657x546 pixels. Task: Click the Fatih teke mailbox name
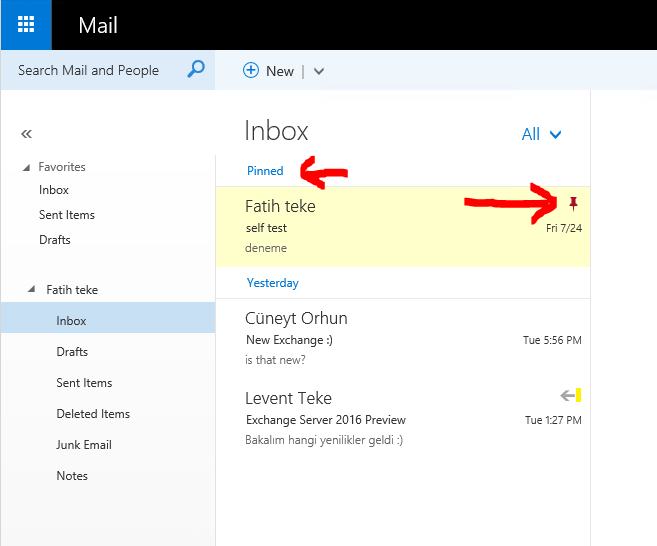pyautogui.click(x=72, y=290)
